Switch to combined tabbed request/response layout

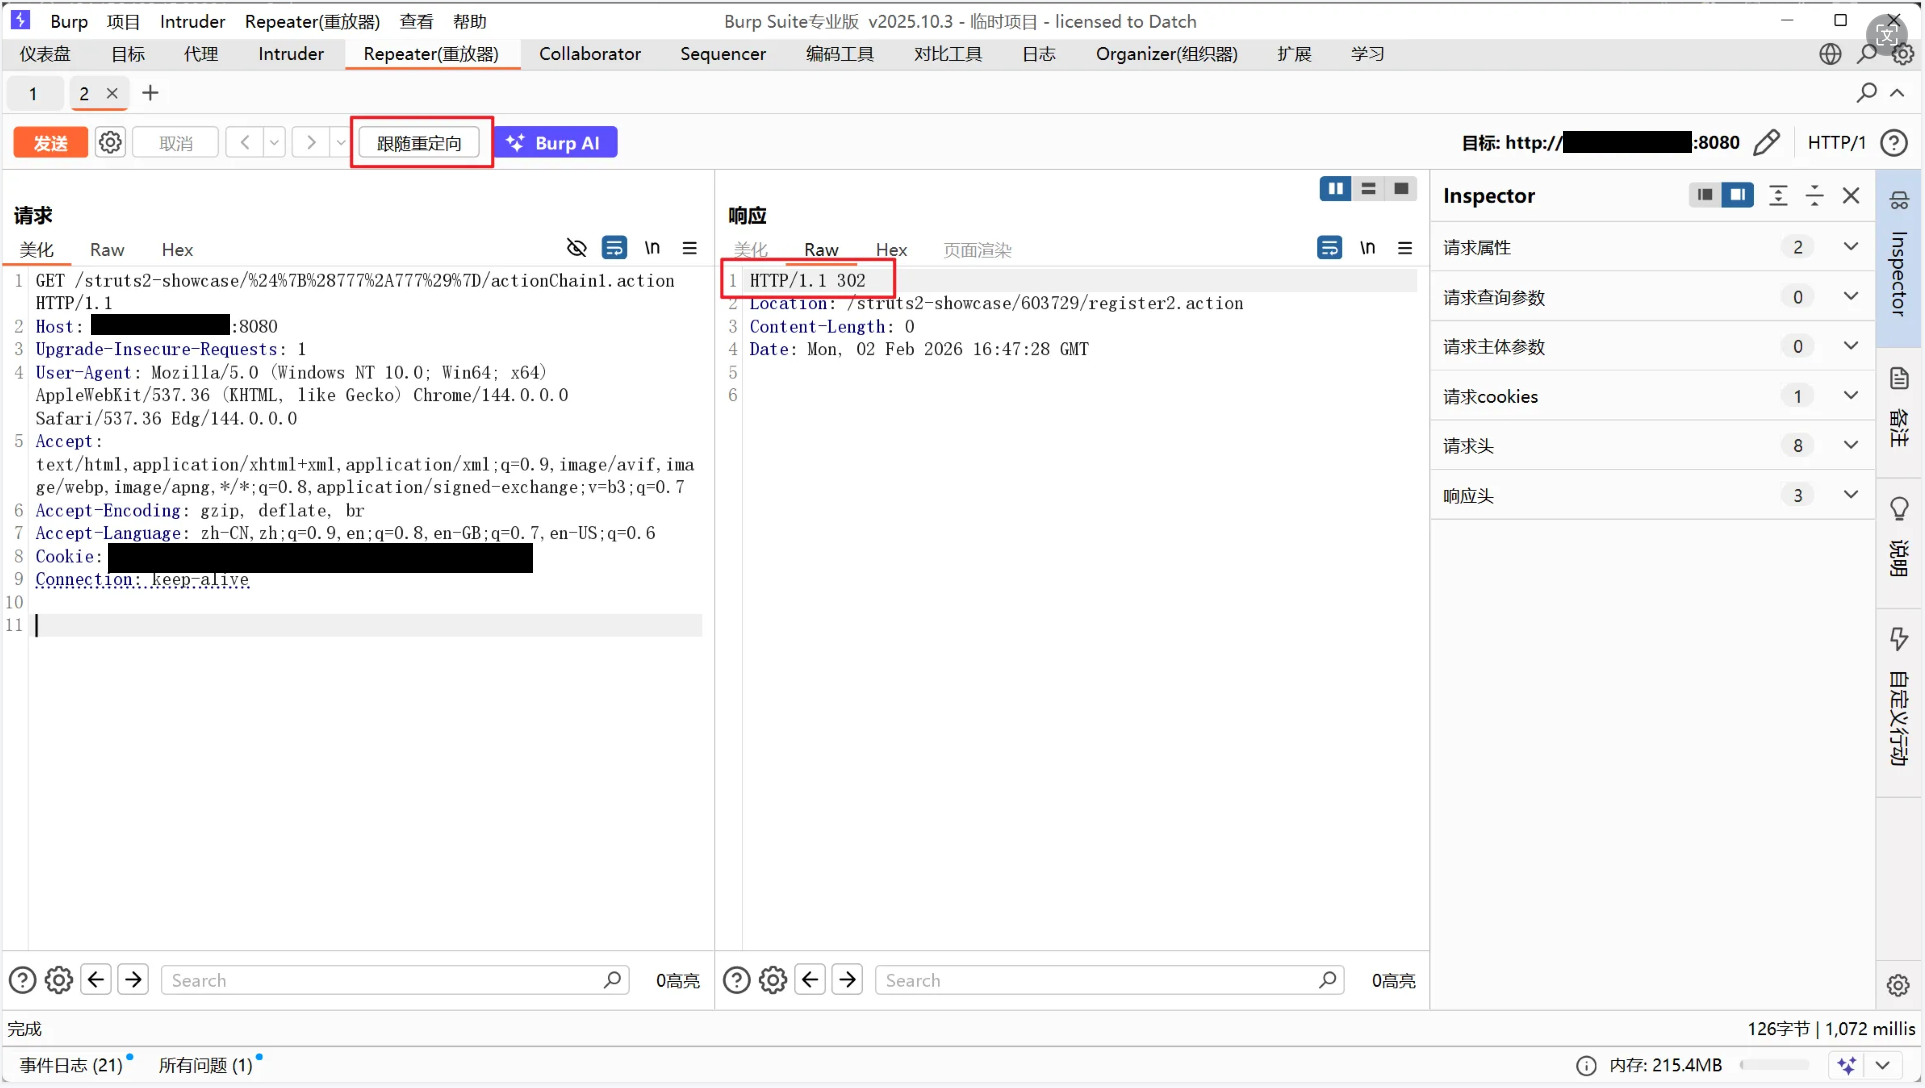(1401, 189)
